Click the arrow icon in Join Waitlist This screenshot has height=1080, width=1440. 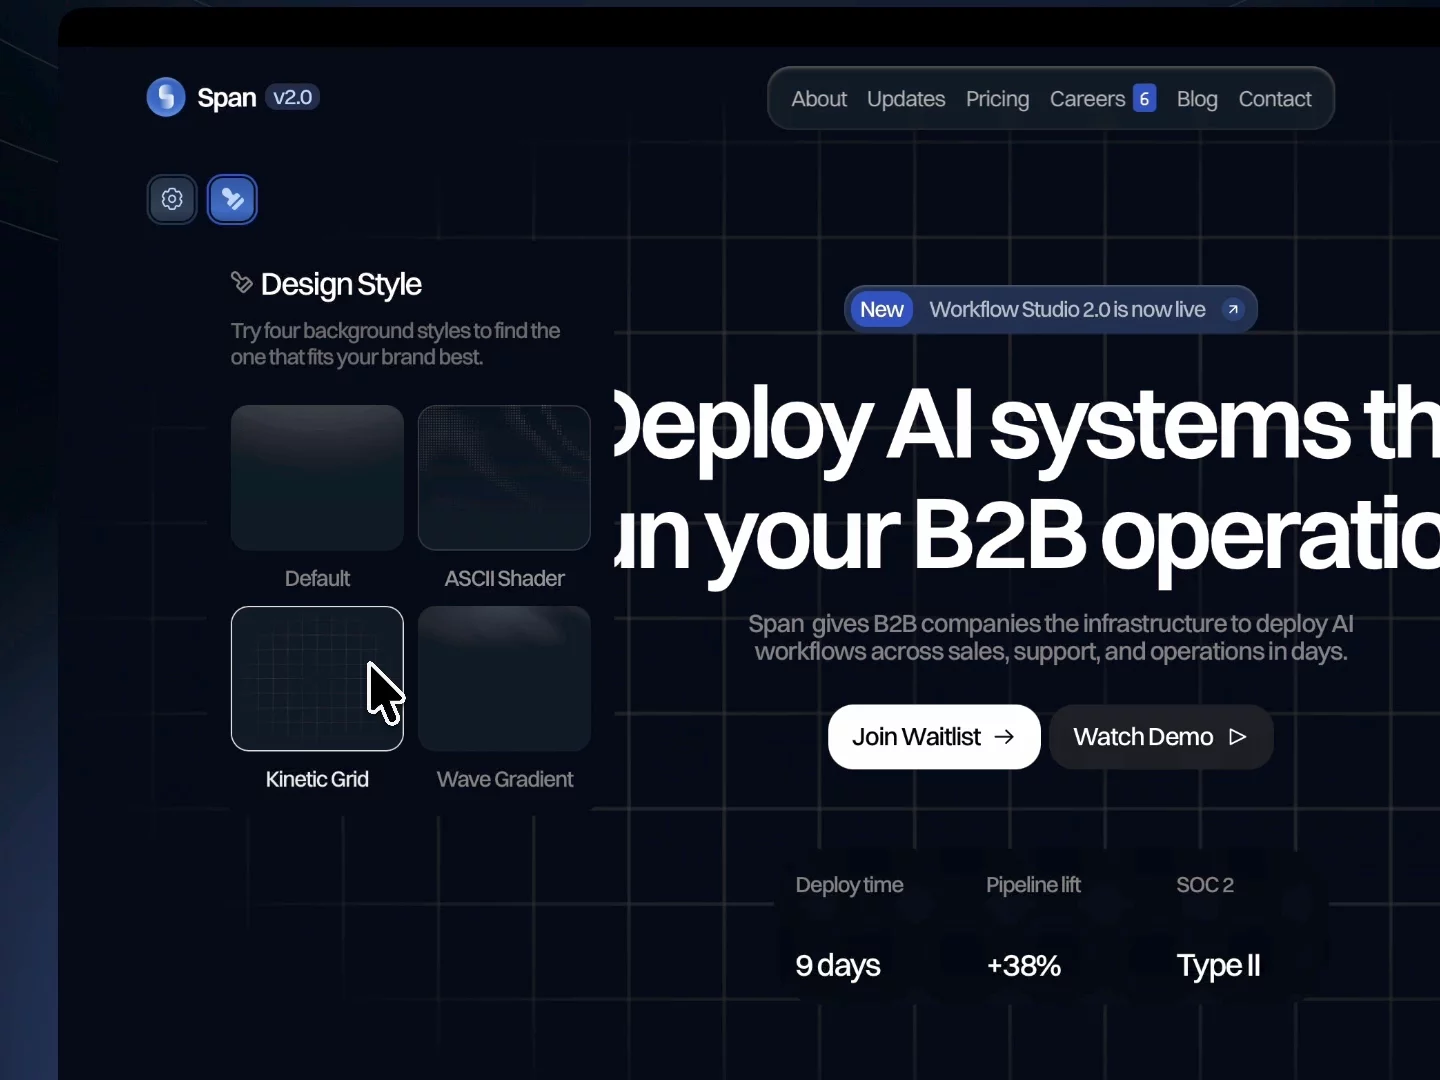pyautogui.click(x=1005, y=737)
